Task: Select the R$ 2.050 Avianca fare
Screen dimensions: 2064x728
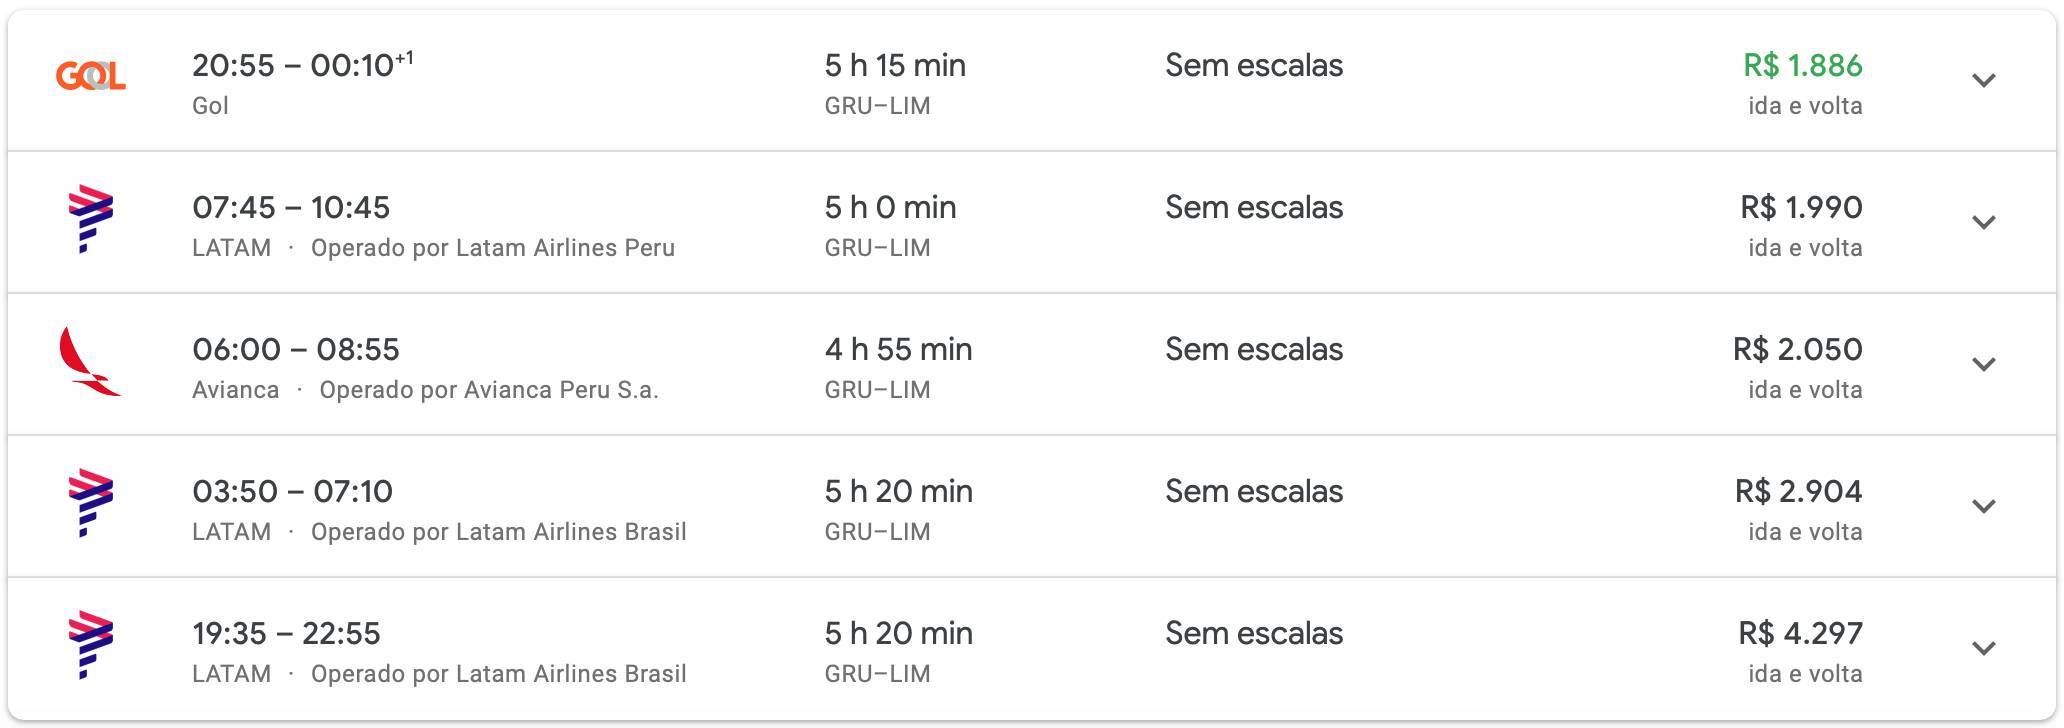Action: click(x=1798, y=350)
